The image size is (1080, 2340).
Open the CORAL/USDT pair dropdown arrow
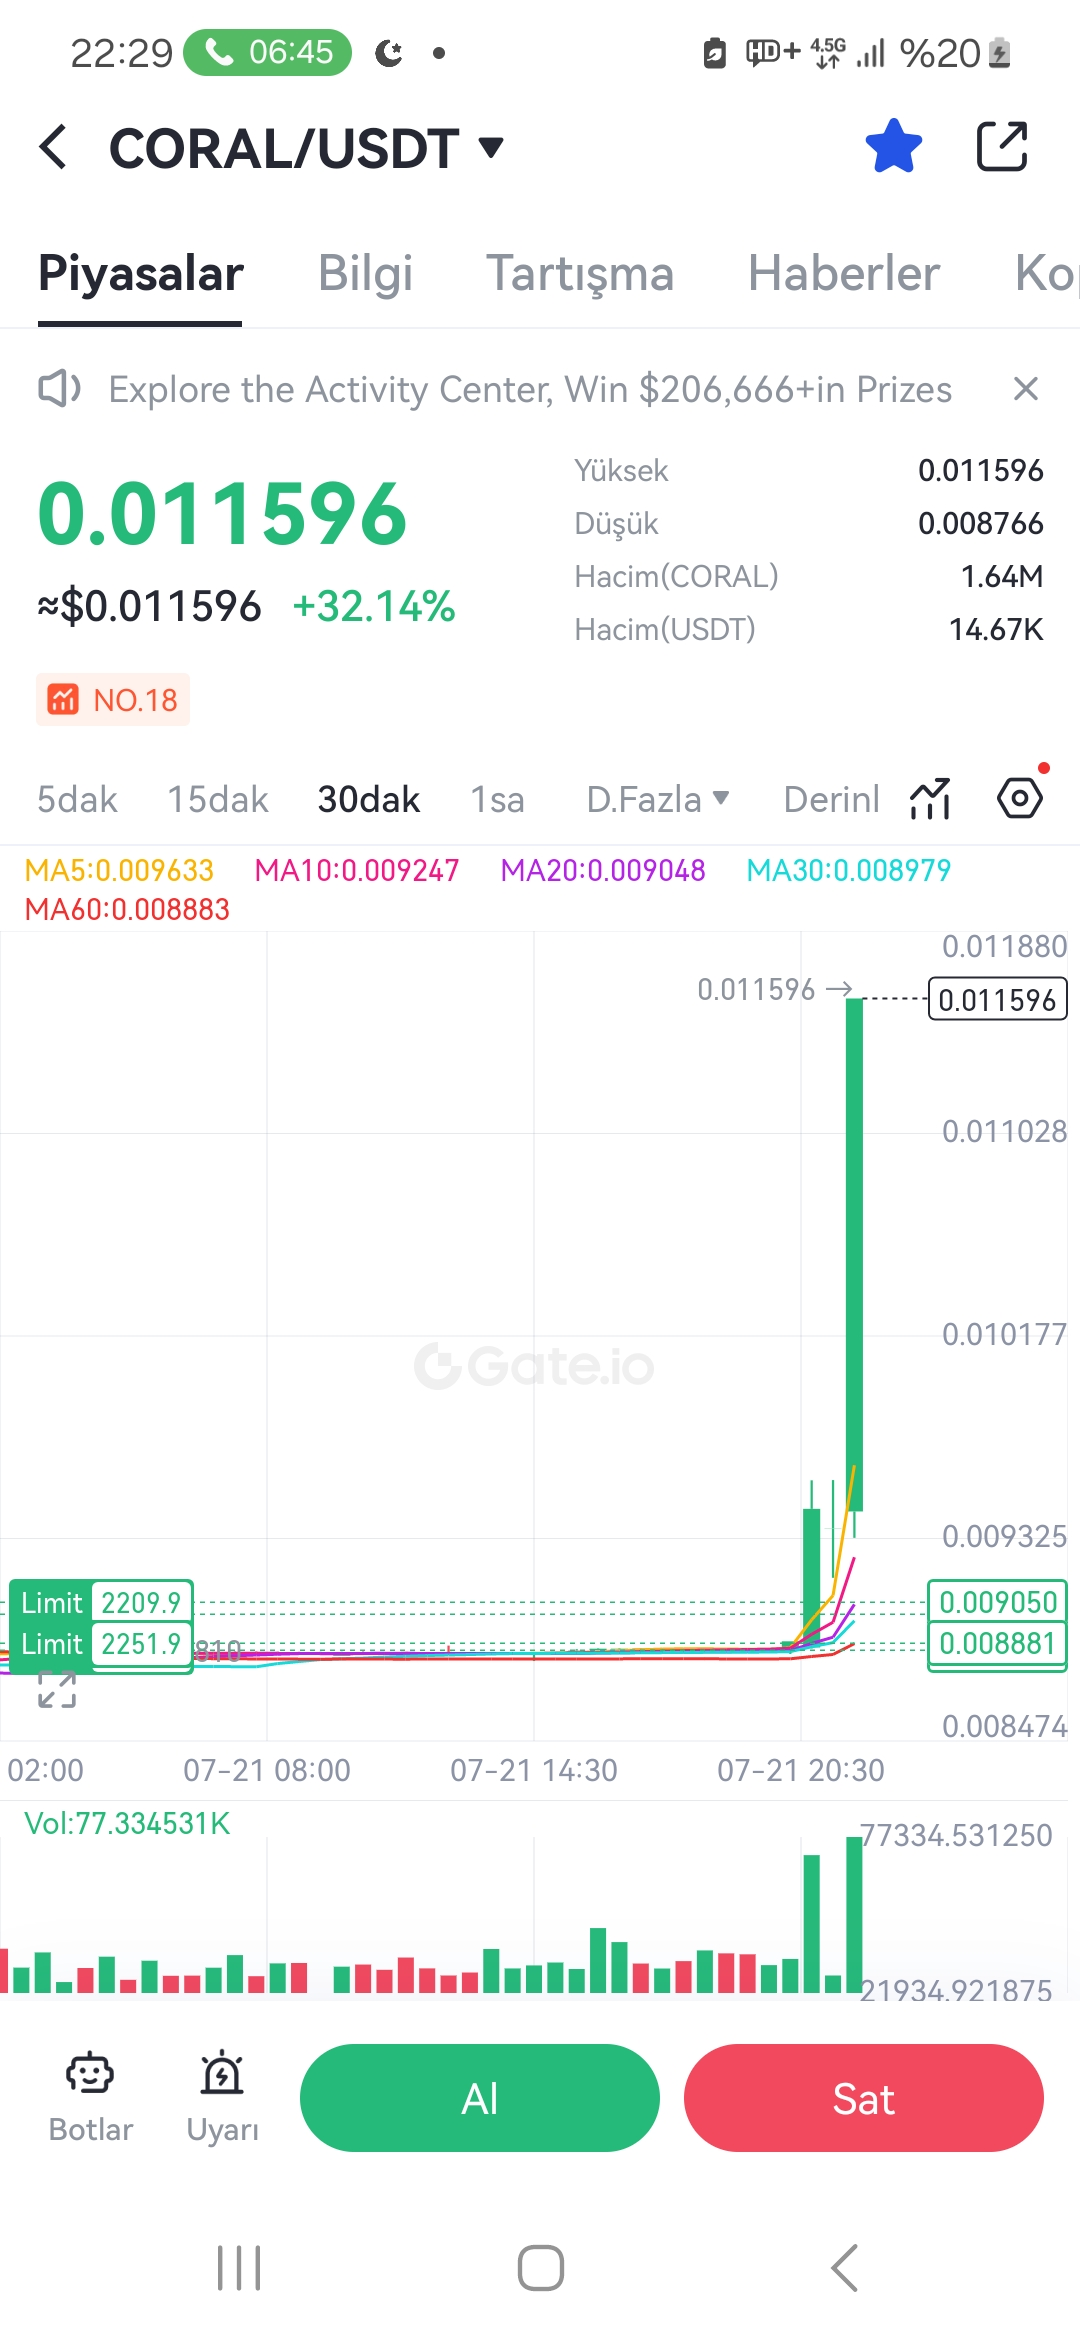(491, 148)
